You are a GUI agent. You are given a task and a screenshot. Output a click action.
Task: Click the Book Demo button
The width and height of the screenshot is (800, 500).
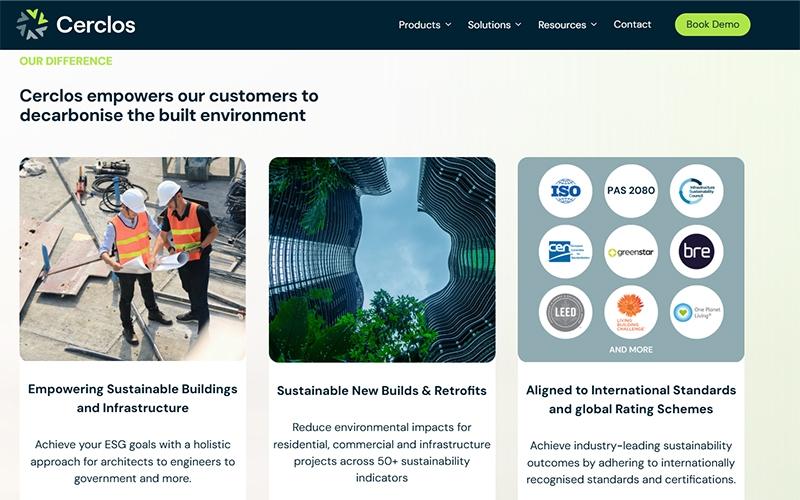pyautogui.click(x=712, y=24)
